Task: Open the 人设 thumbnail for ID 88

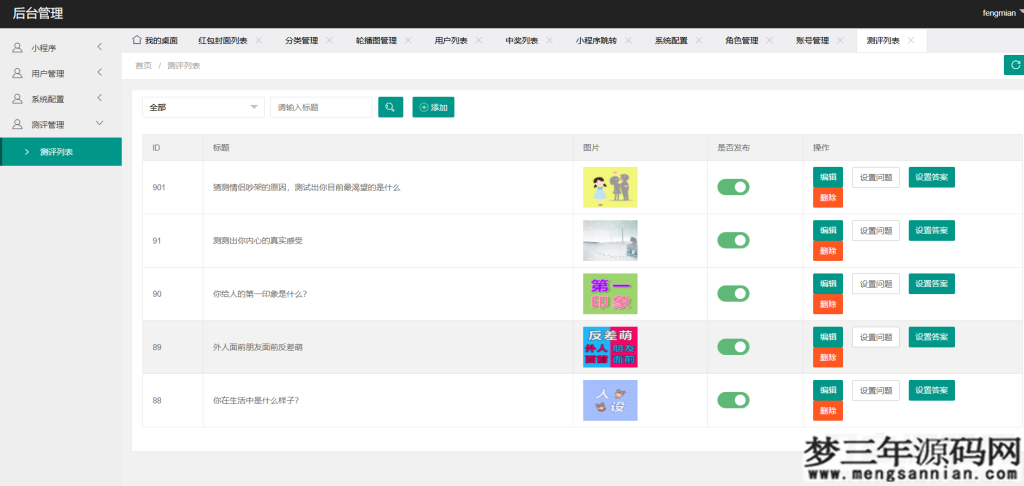Action: point(610,400)
